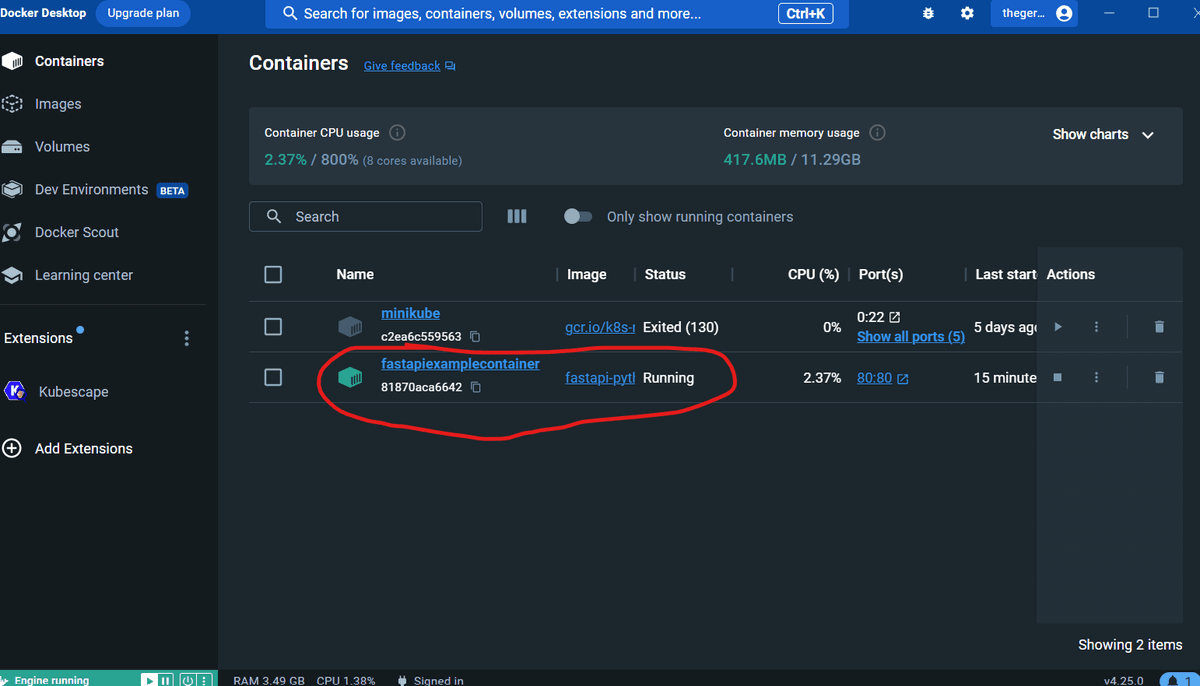Image resolution: width=1200 pixels, height=686 pixels.
Task: Copy container ID 81870aca6642
Action: 476,387
